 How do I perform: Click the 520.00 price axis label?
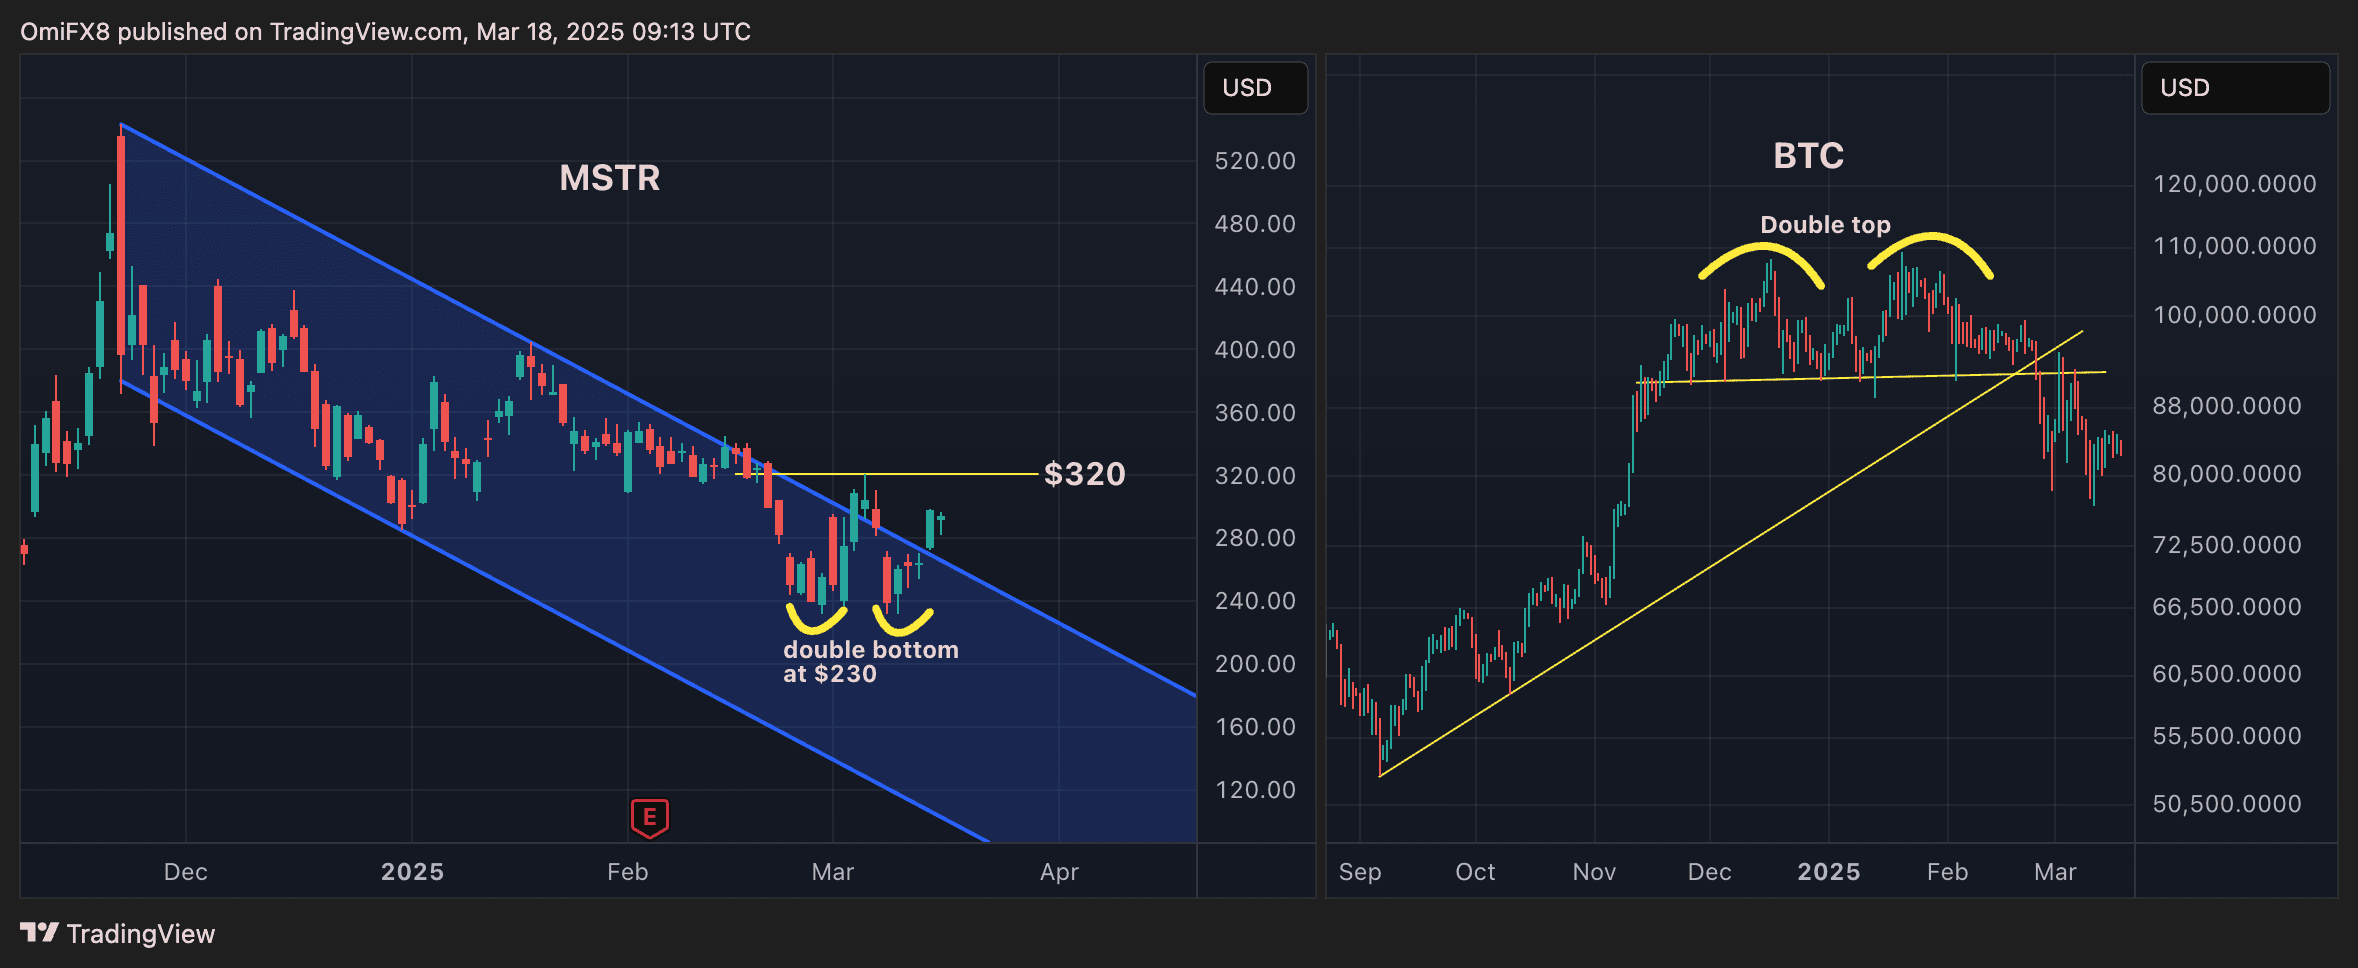(x=1255, y=161)
